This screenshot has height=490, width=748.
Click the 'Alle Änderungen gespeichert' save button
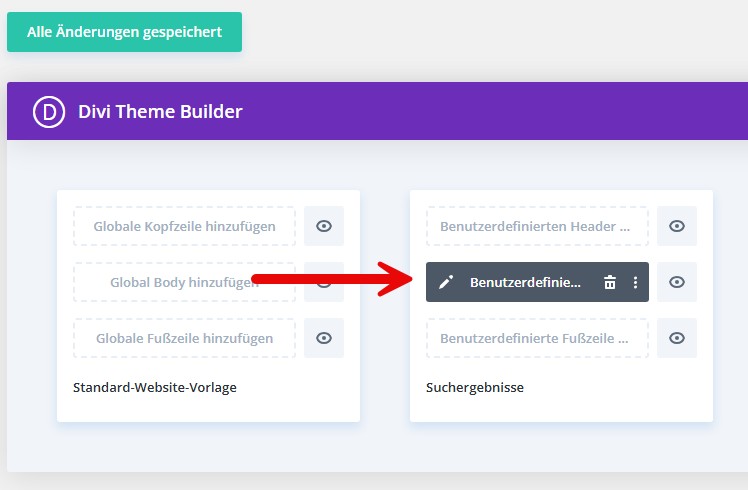[124, 32]
